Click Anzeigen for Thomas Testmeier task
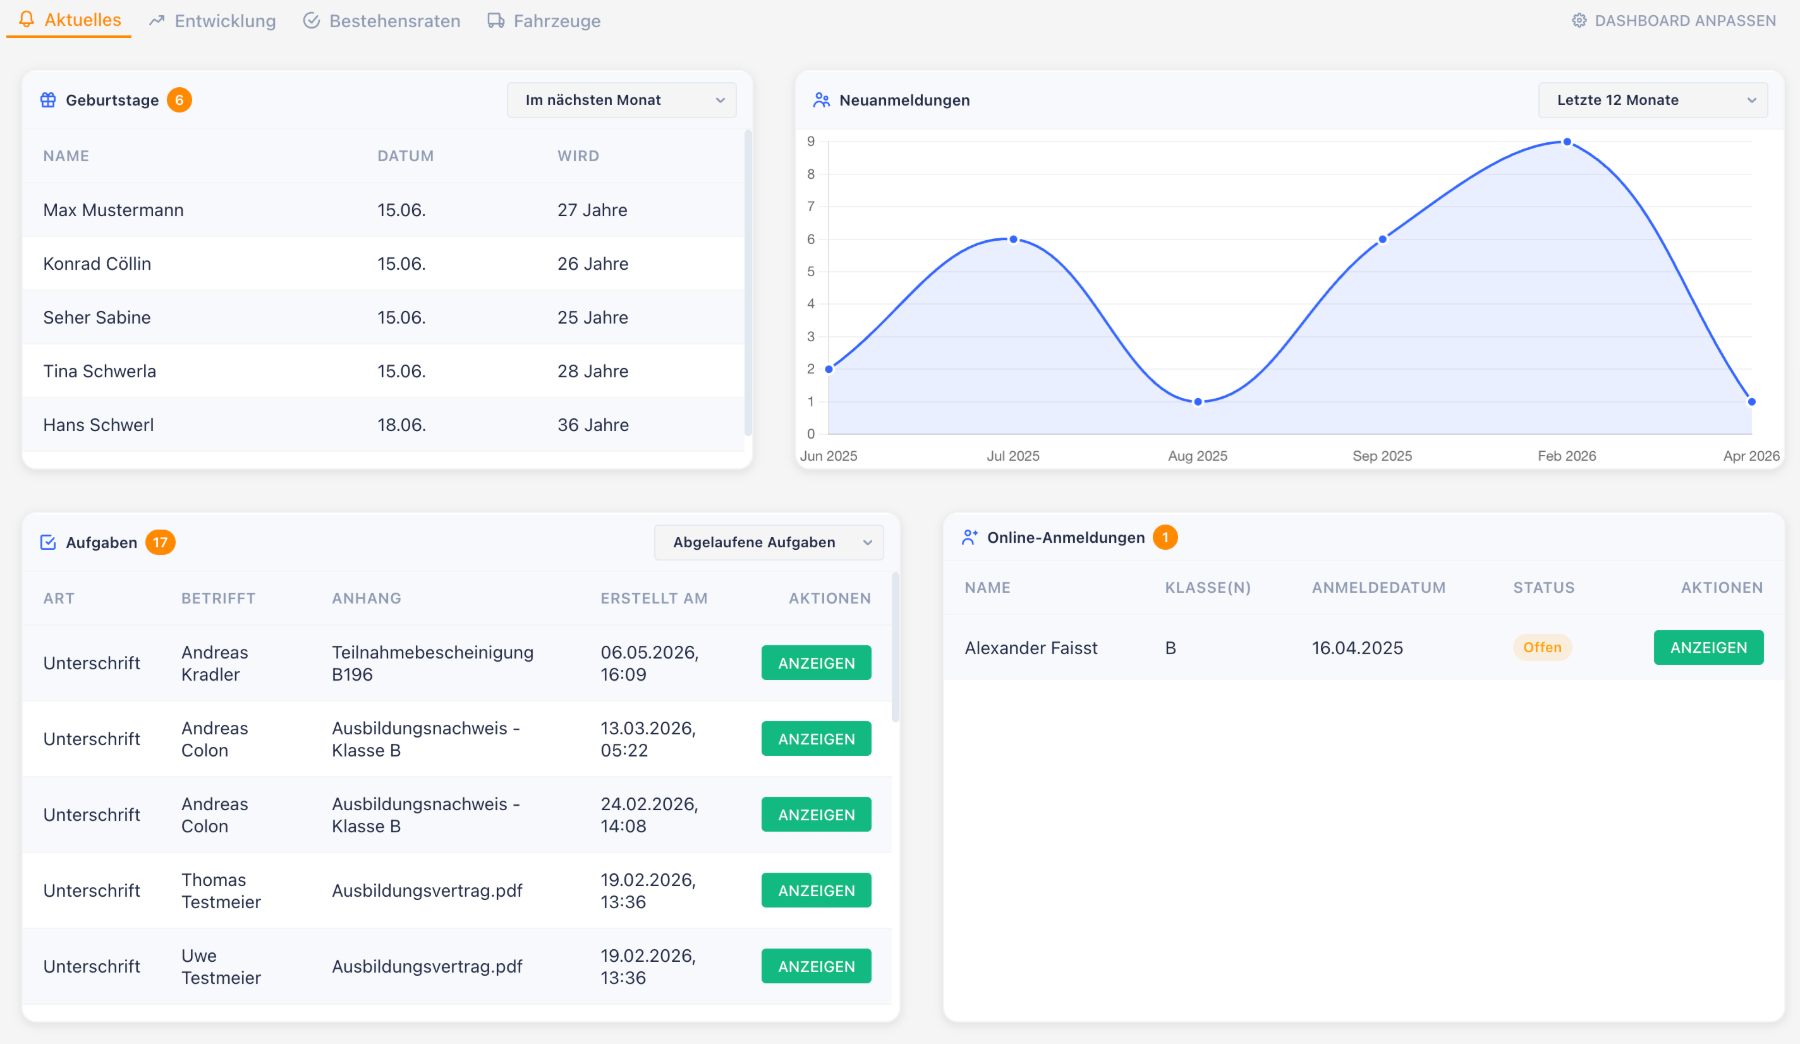Screen dimensions: 1800x1044 pyautogui.click(x=816, y=891)
